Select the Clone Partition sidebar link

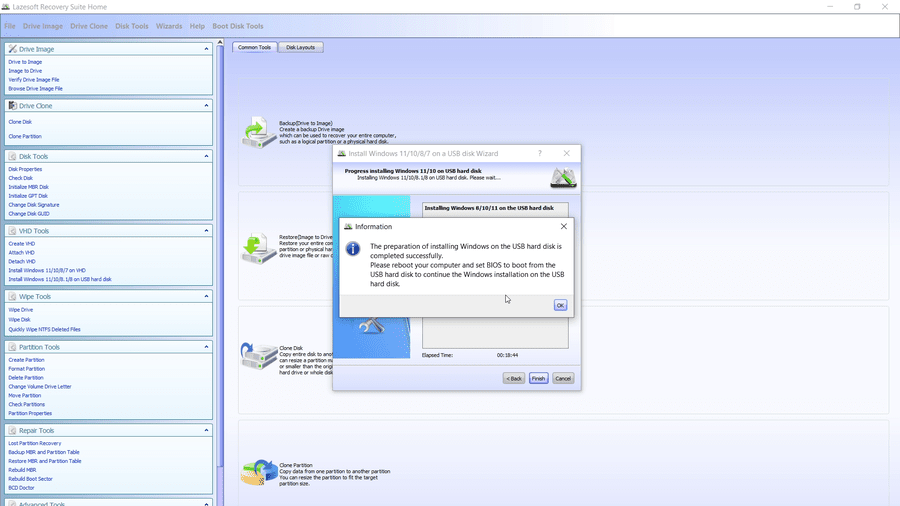[x=25, y=137]
